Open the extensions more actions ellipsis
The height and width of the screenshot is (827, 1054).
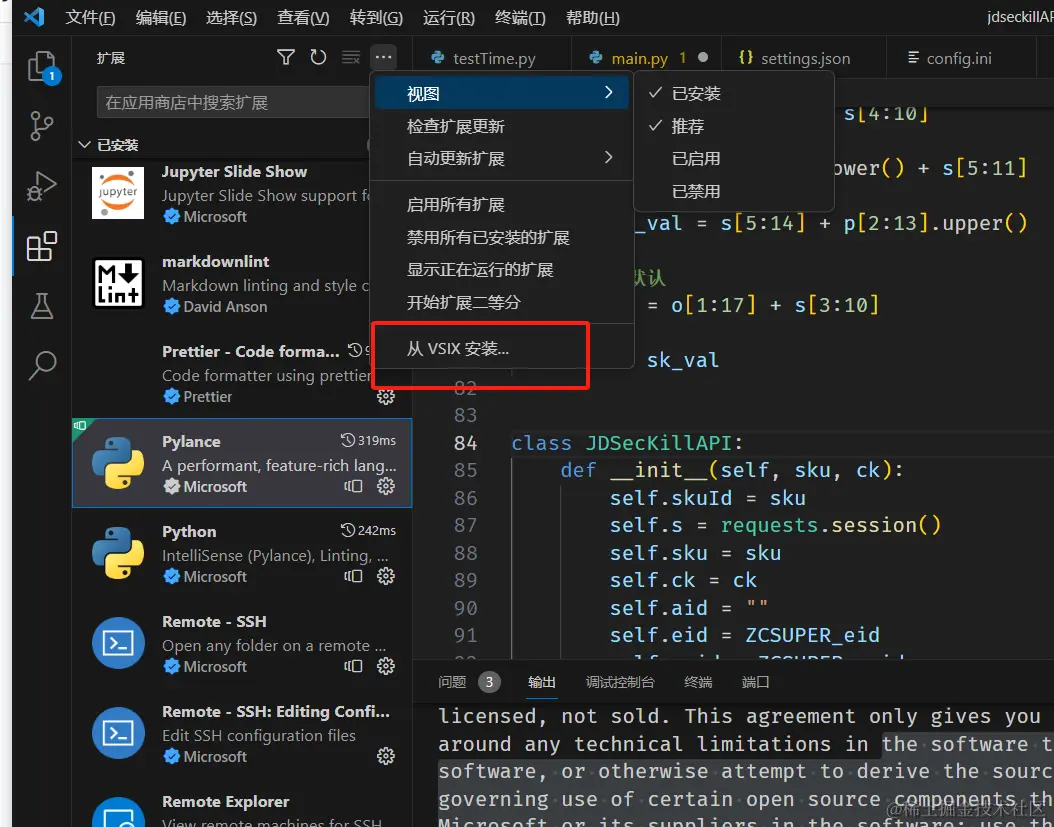(x=383, y=57)
